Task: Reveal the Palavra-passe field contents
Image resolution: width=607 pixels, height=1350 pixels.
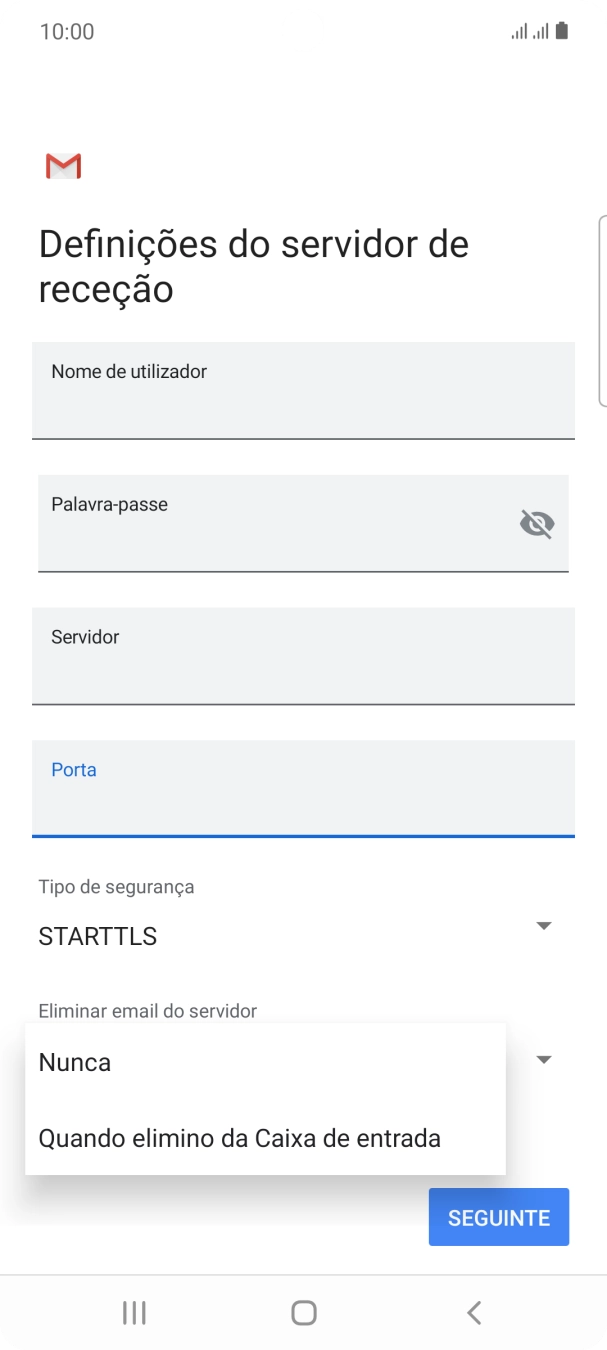Action: [537, 523]
